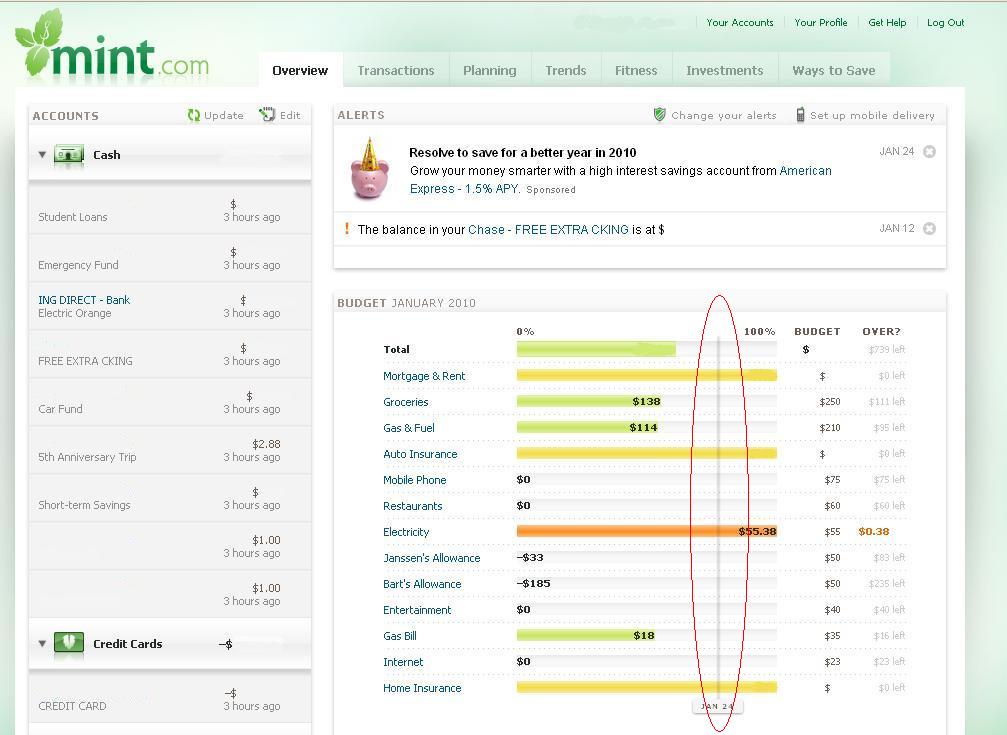Select the Student Loans account row
The height and width of the screenshot is (735, 1007).
click(x=170, y=211)
